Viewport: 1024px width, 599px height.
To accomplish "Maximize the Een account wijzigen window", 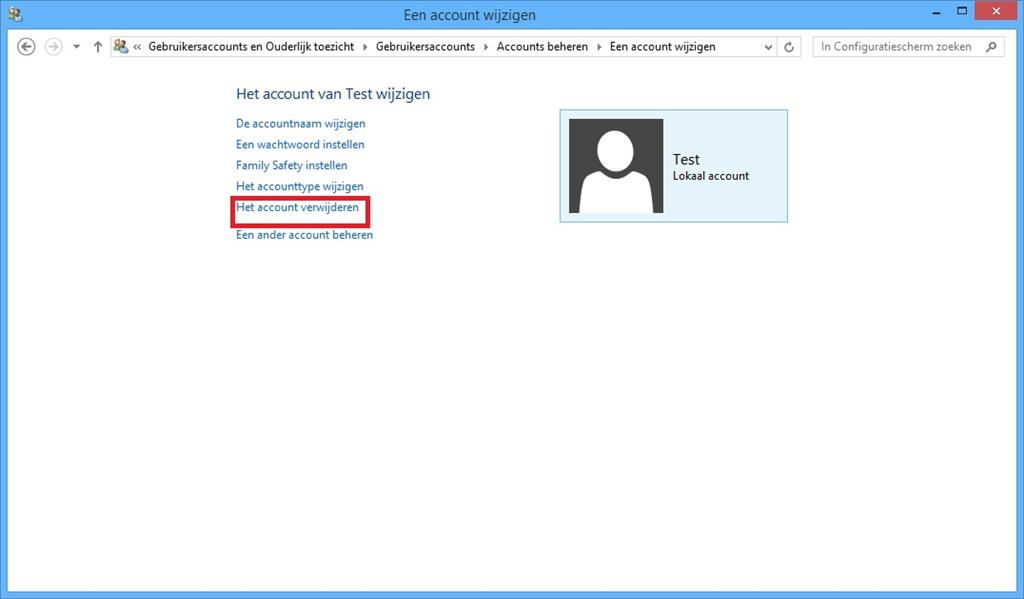I will coord(962,11).
